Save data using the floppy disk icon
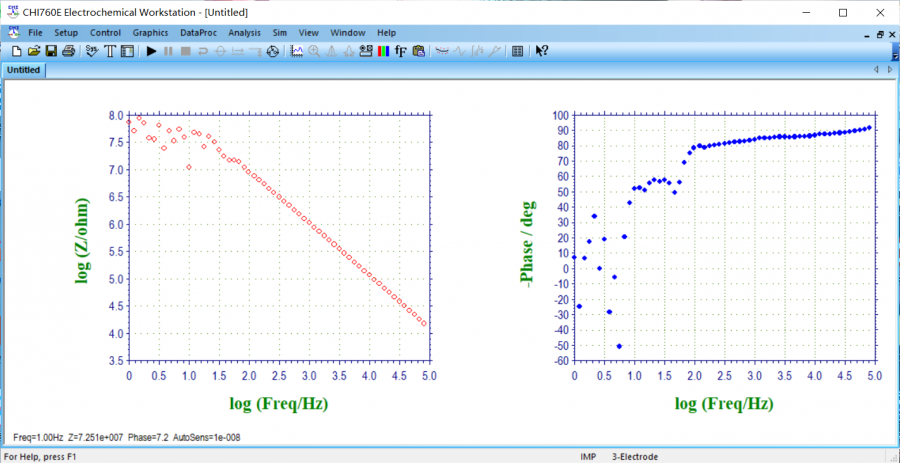 50,51
